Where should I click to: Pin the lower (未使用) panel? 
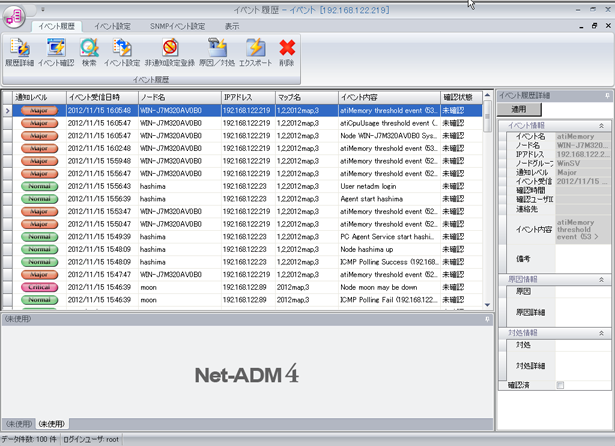[x=487, y=319]
